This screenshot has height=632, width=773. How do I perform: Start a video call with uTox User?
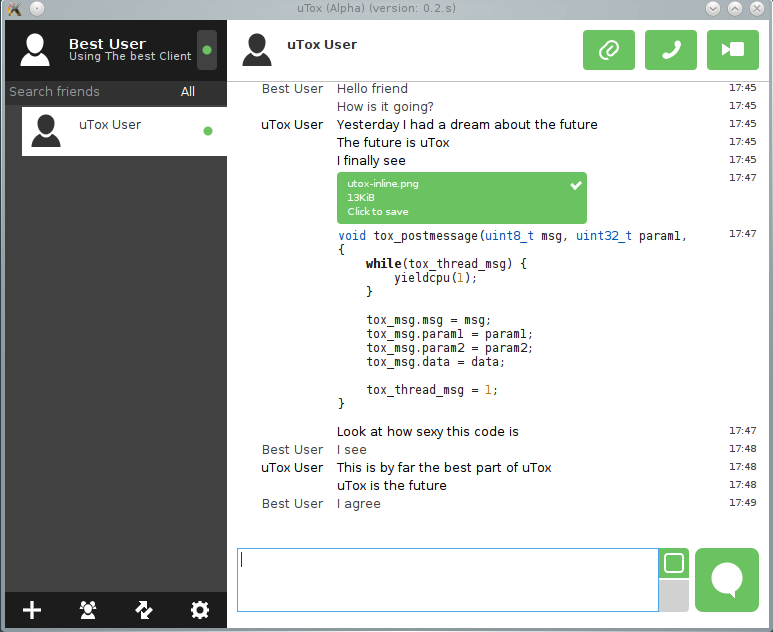click(733, 50)
